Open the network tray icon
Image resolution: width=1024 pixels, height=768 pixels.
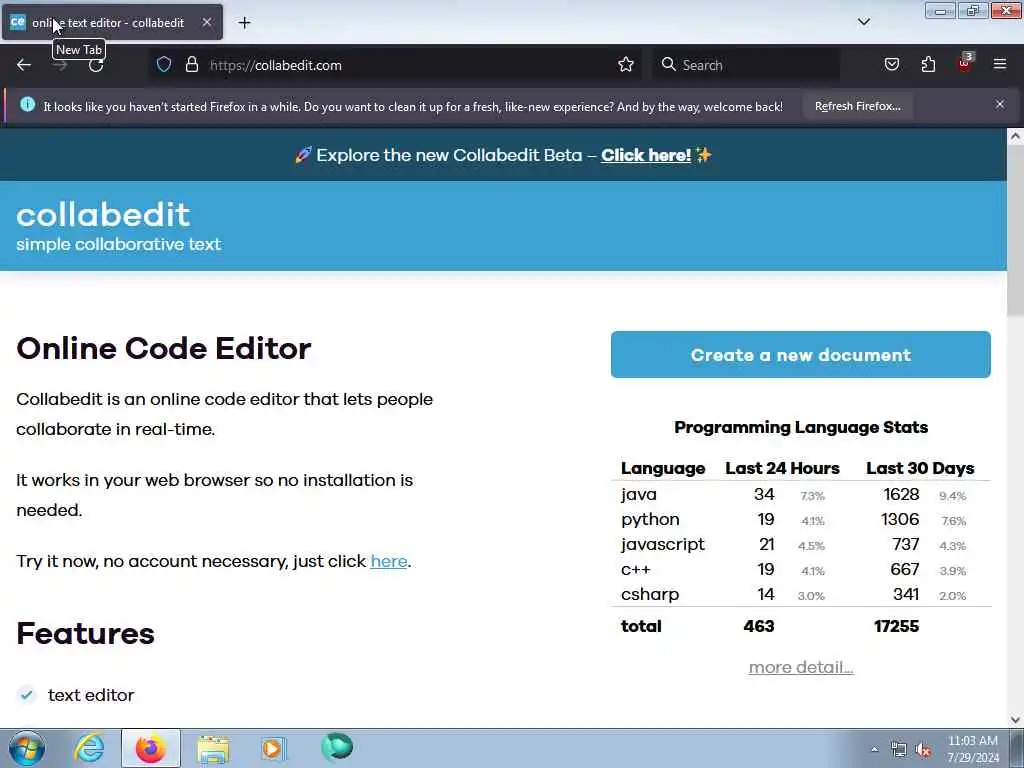click(899, 750)
